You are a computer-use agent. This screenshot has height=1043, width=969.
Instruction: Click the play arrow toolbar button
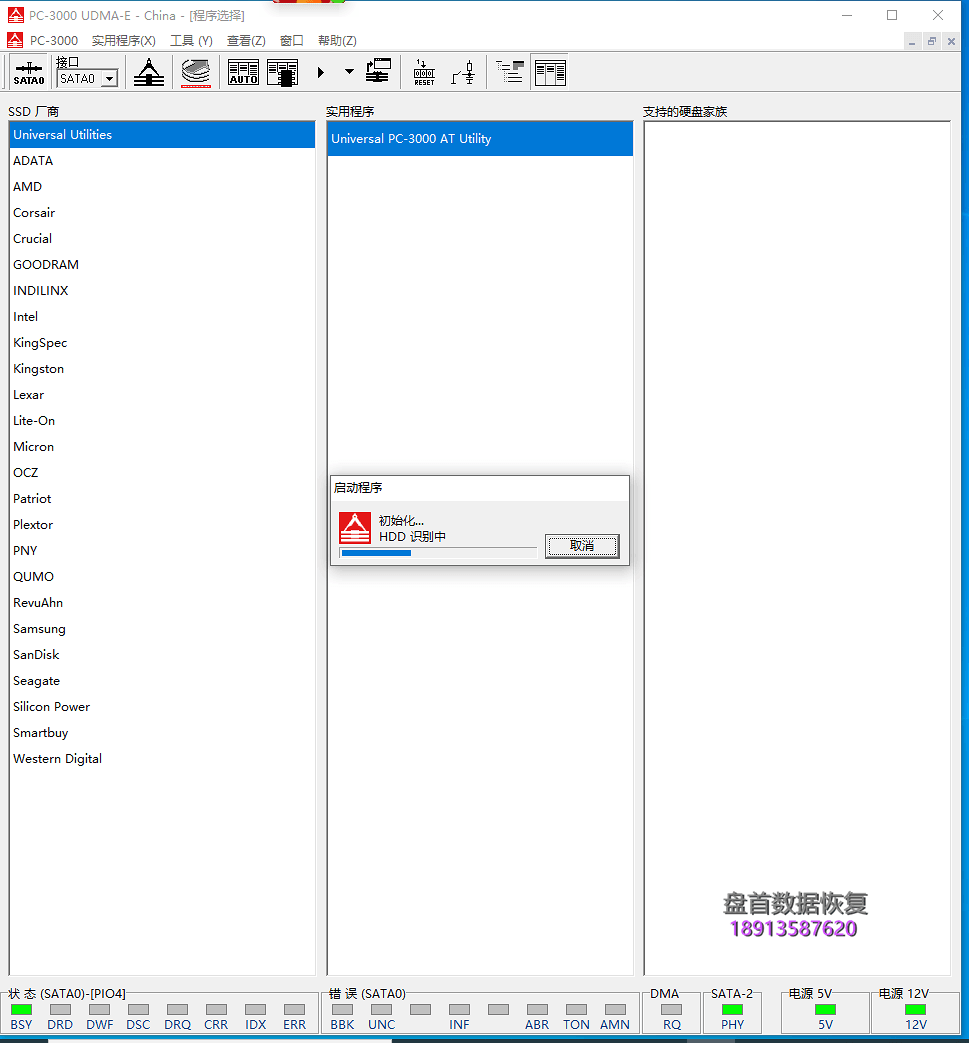pyautogui.click(x=321, y=72)
